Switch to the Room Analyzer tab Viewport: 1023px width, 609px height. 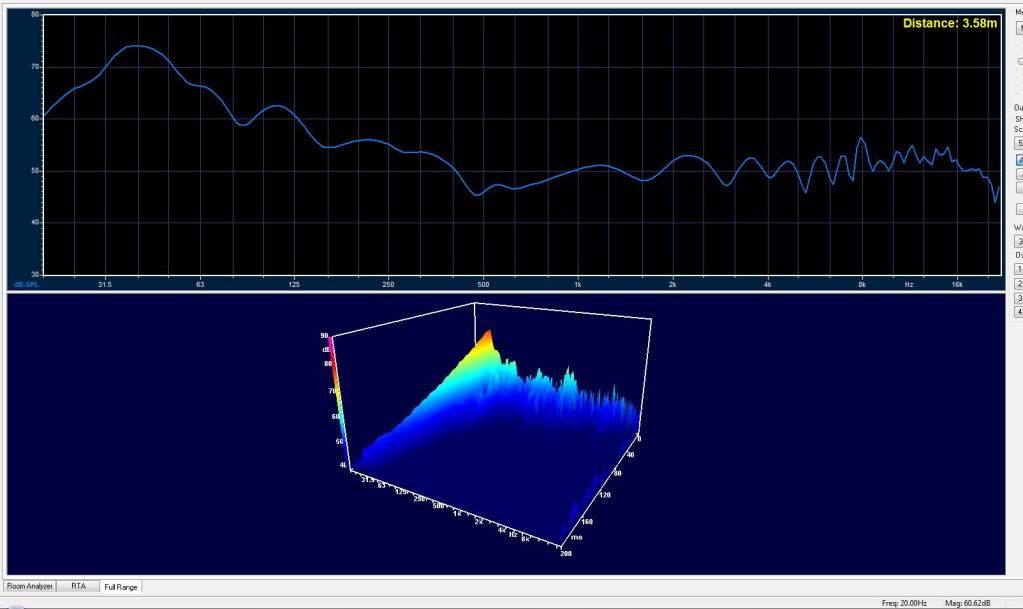tap(29, 586)
